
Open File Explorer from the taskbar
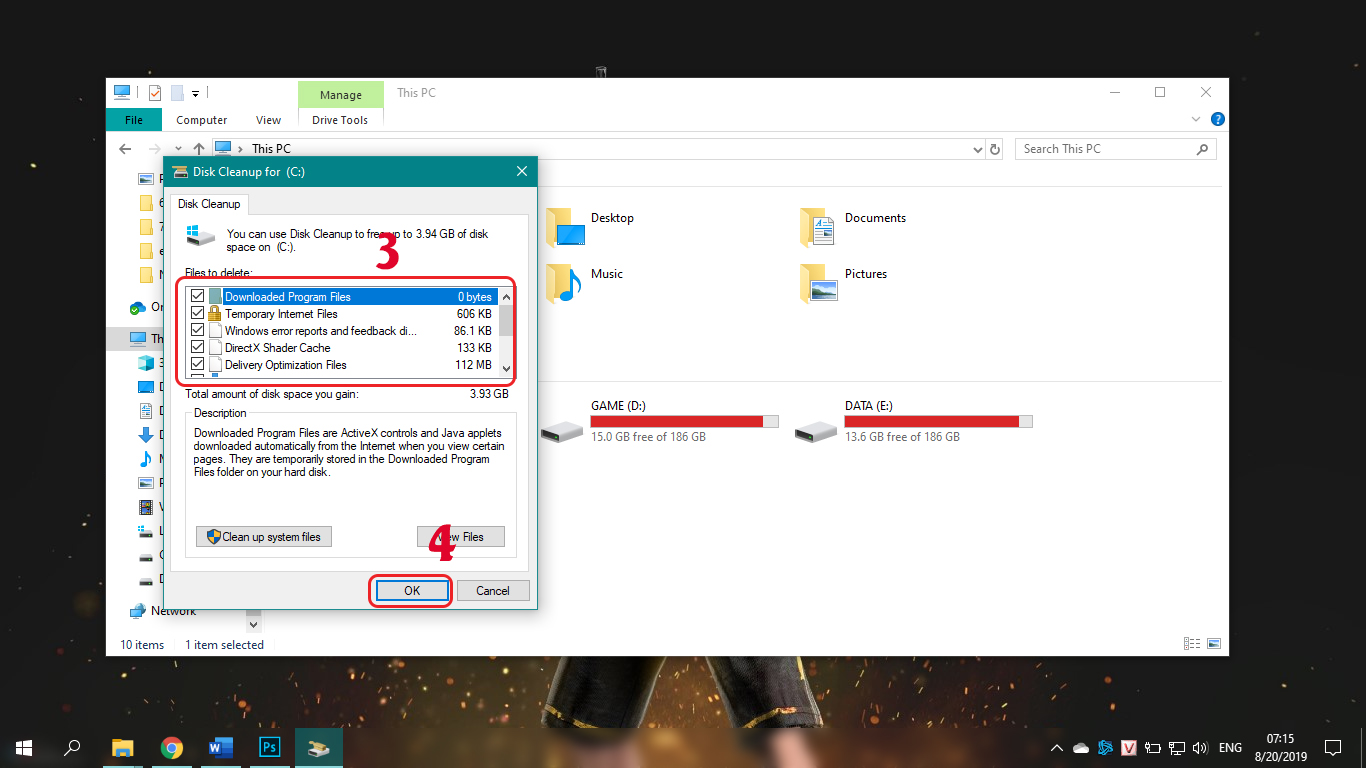point(122,747)
